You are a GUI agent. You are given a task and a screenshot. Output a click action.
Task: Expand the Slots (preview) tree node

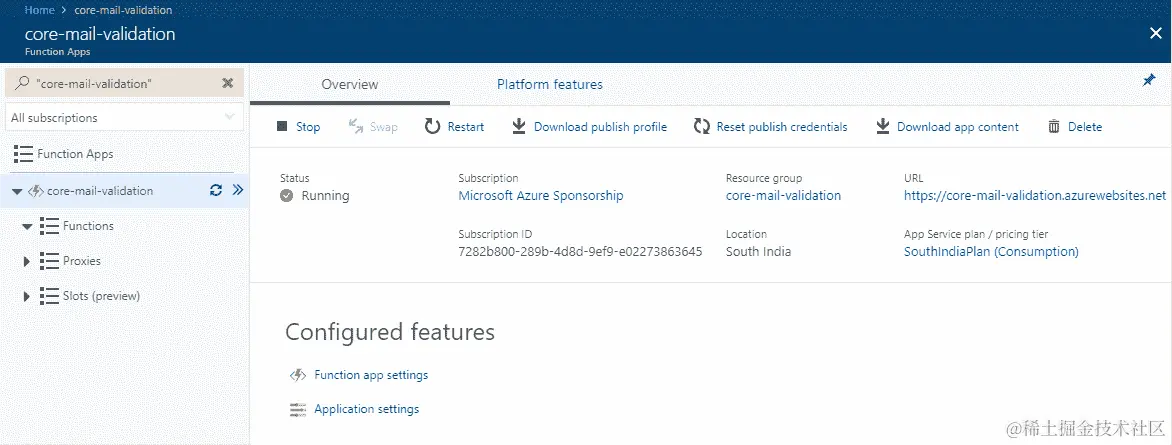27,296
